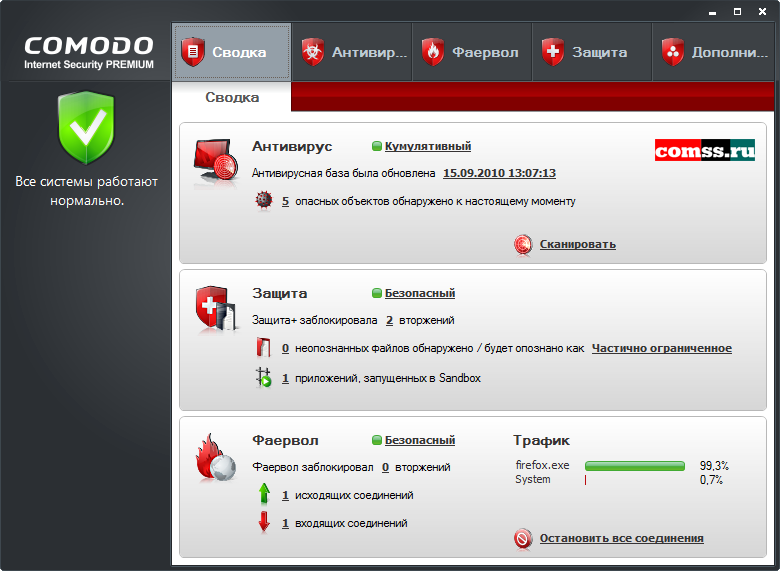The height and width of the screenshot is (571, 780).
Task: Open the 5 dangerous objects count link
Action: [286, 201]
